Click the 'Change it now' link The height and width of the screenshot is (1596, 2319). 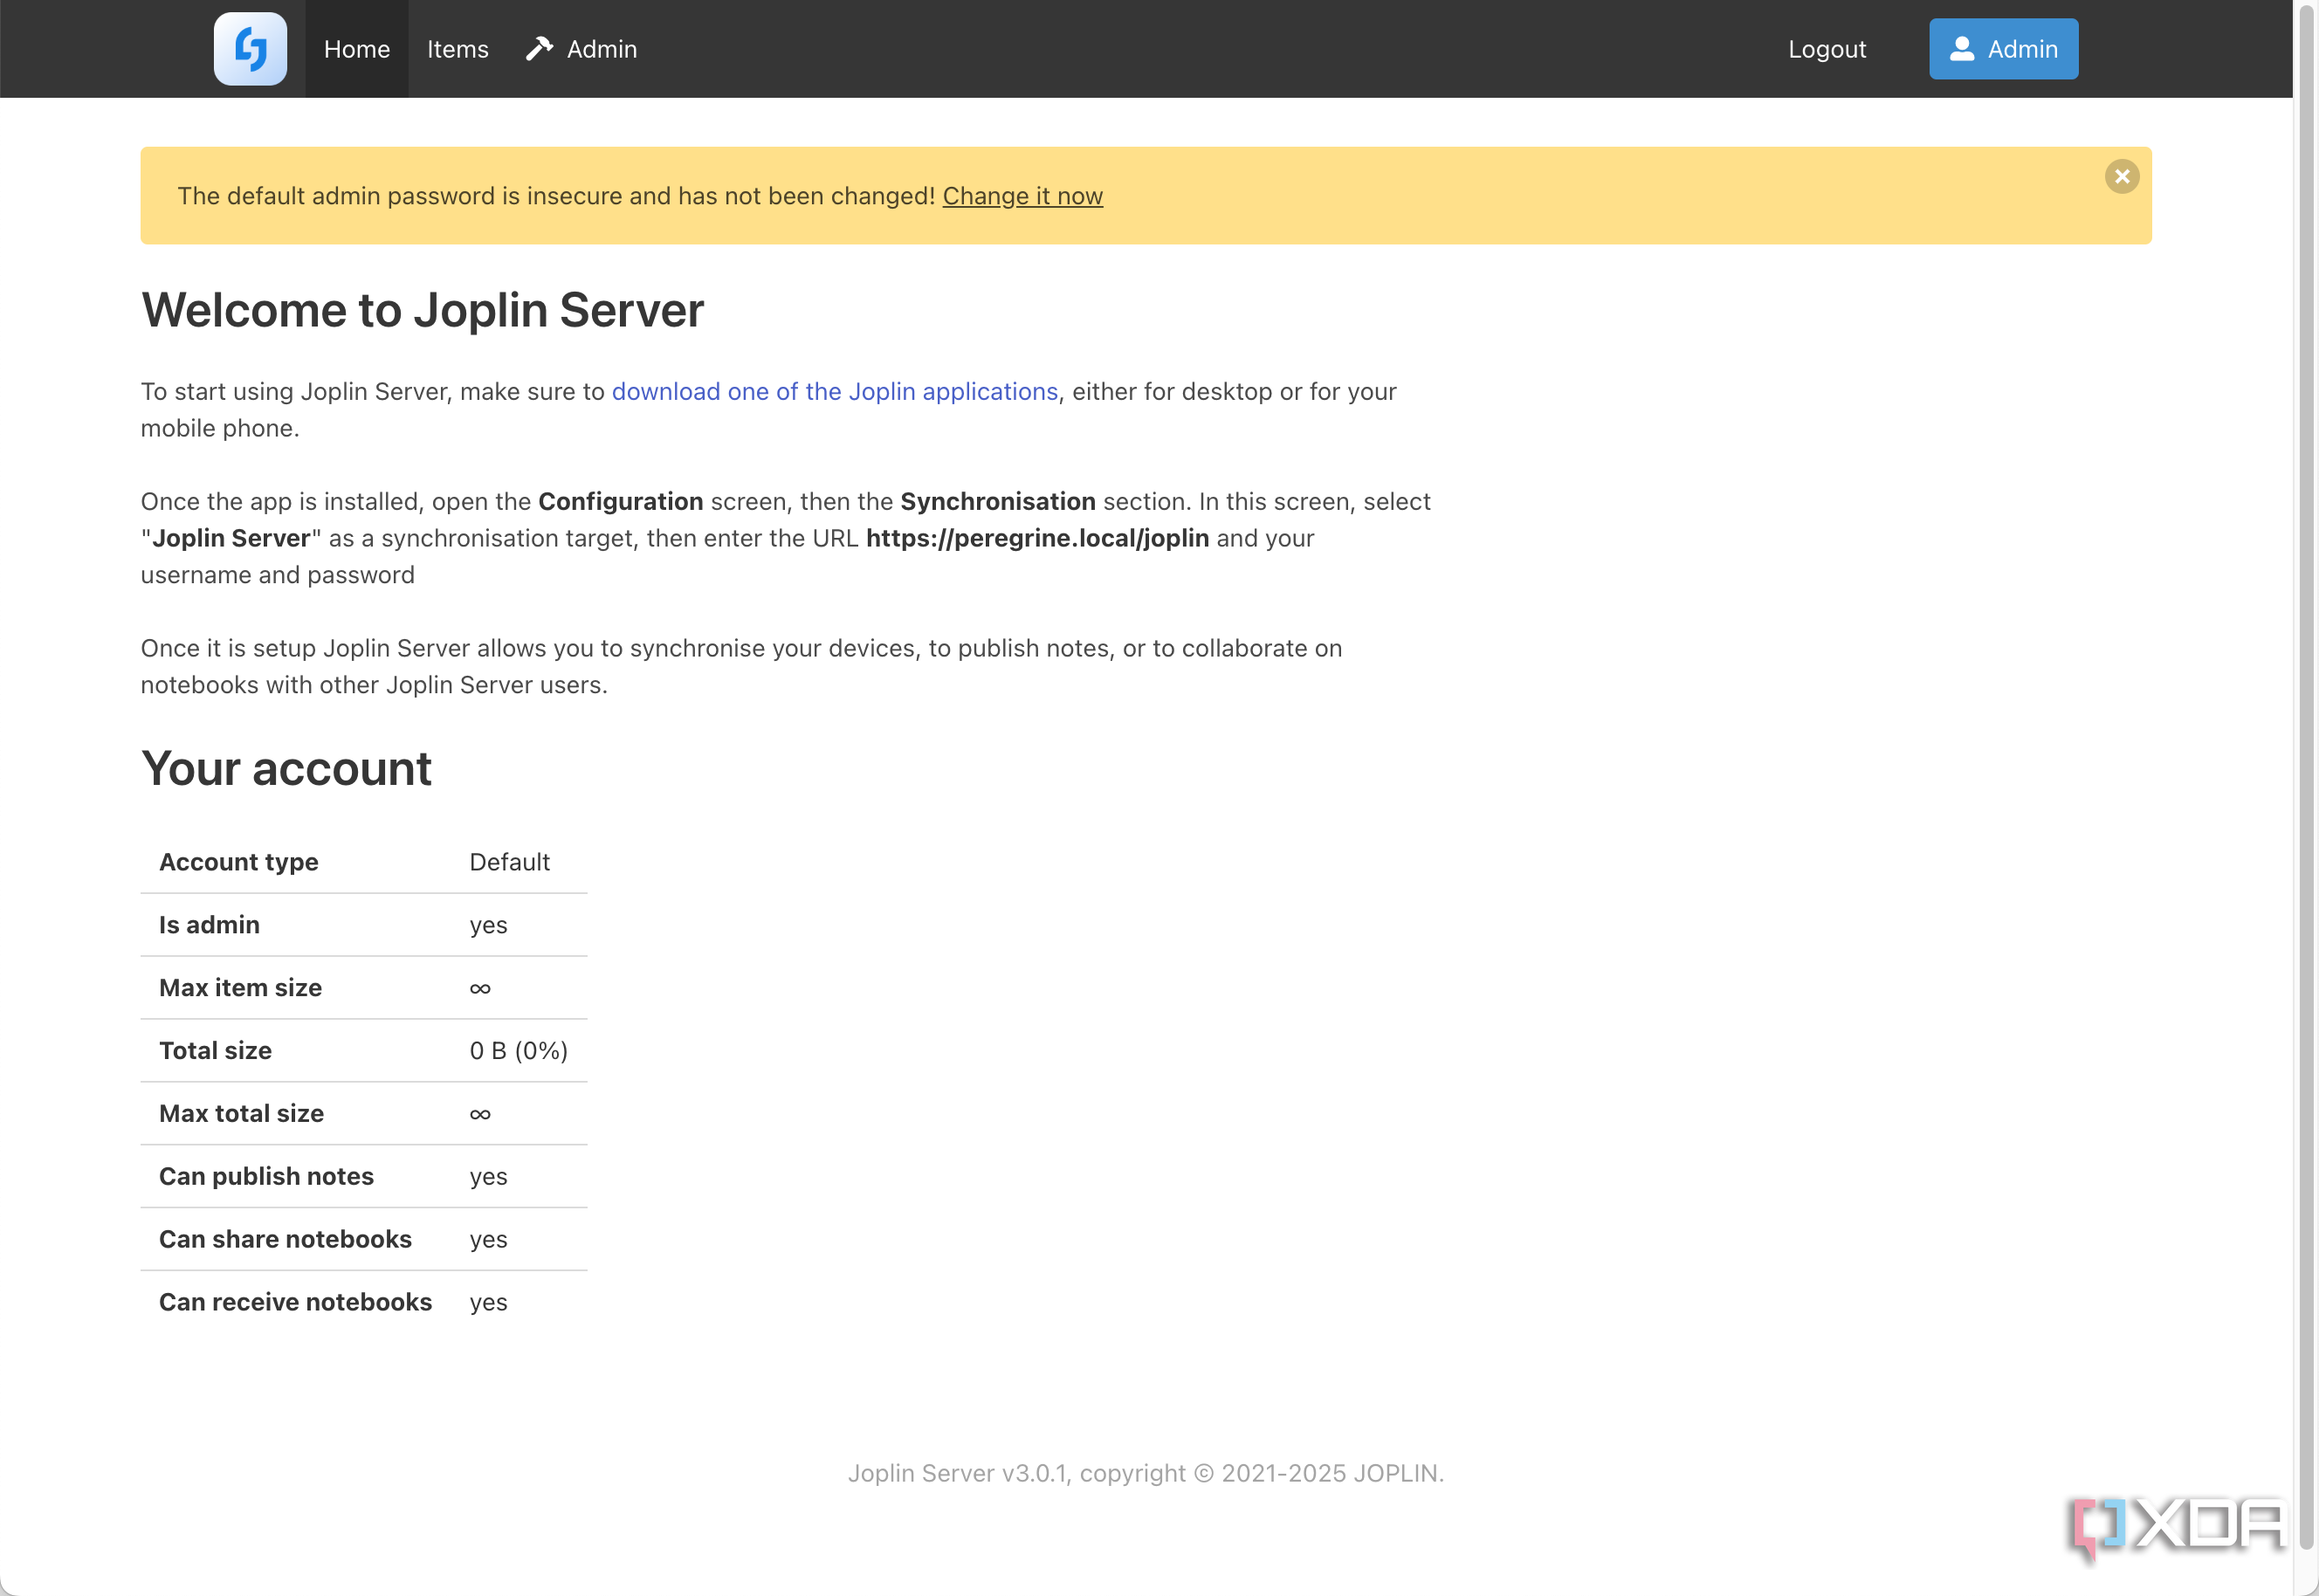click(1022, 196)
